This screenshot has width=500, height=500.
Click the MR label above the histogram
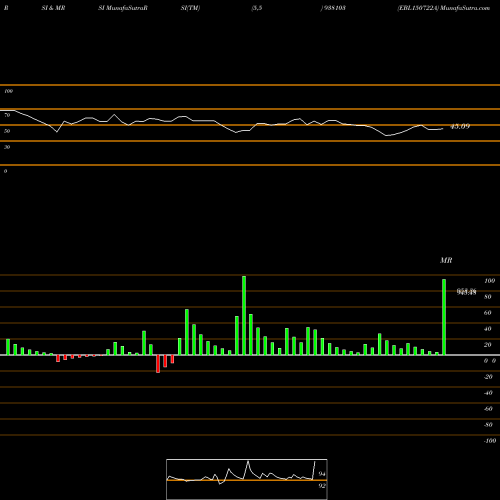pyautogui.click(x=446, y=260)
